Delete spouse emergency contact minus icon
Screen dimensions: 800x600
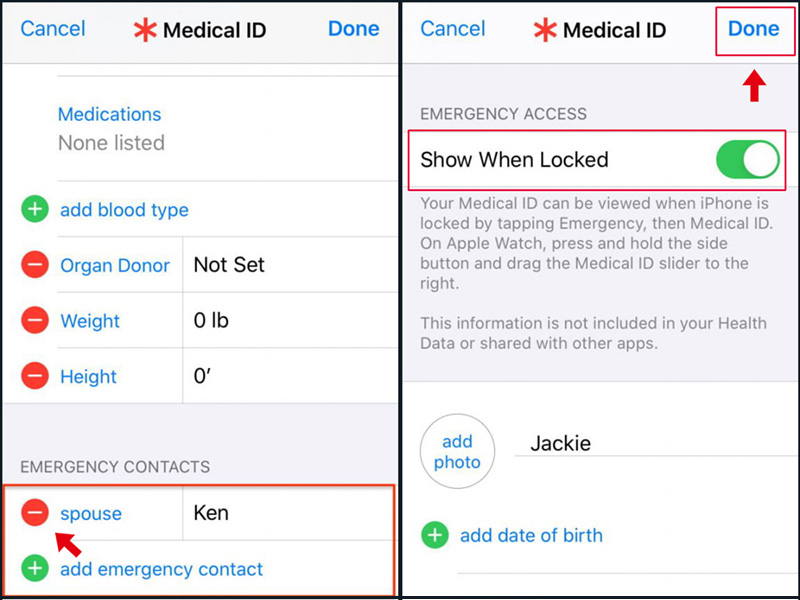(35, 512)
